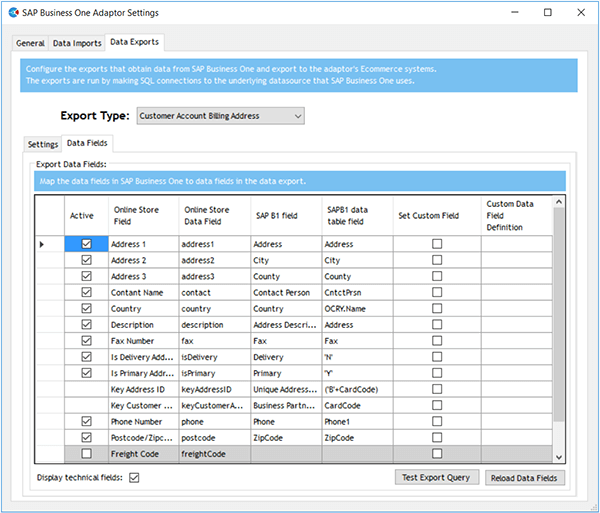Uncheck Active for Address 3 row

coord(86,276)
